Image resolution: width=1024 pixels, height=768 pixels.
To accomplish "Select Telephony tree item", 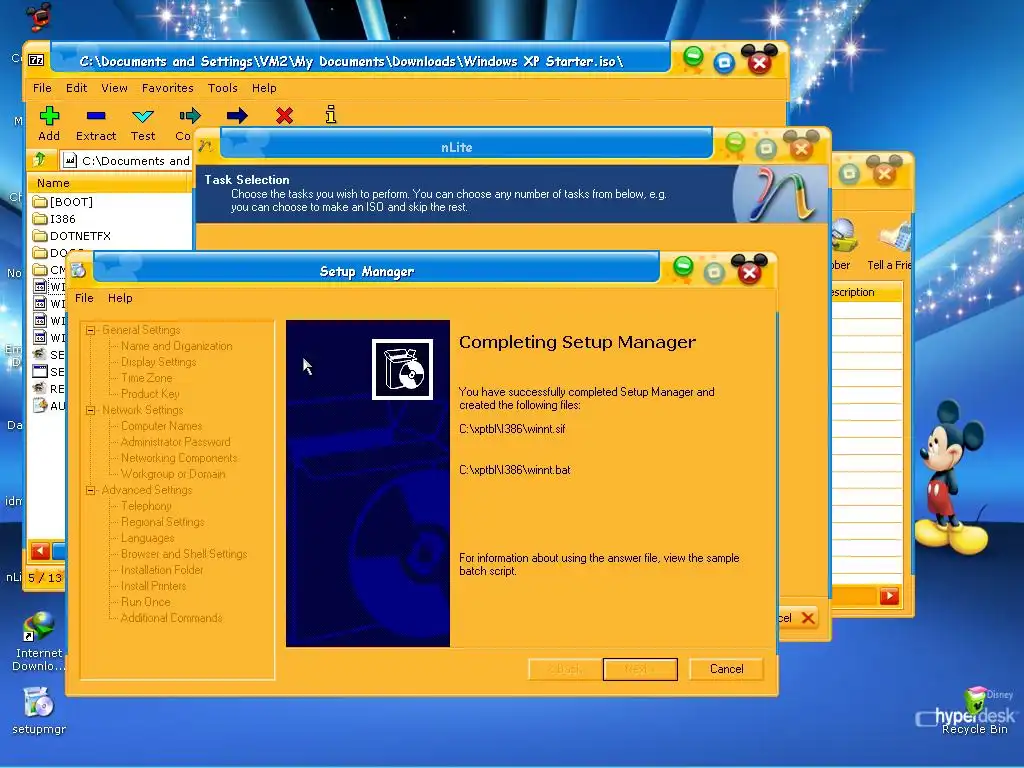I will (146, 506).
